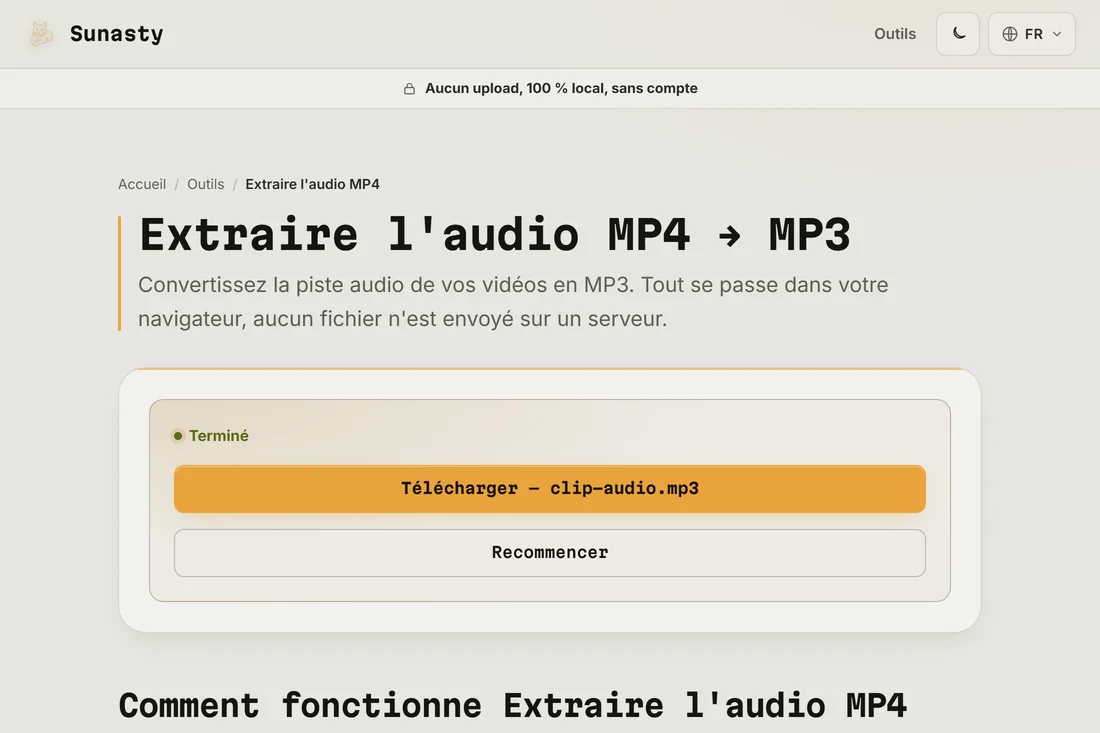
Task: Open Outils in the breadcrumb trail
Action: coord(206,184)
